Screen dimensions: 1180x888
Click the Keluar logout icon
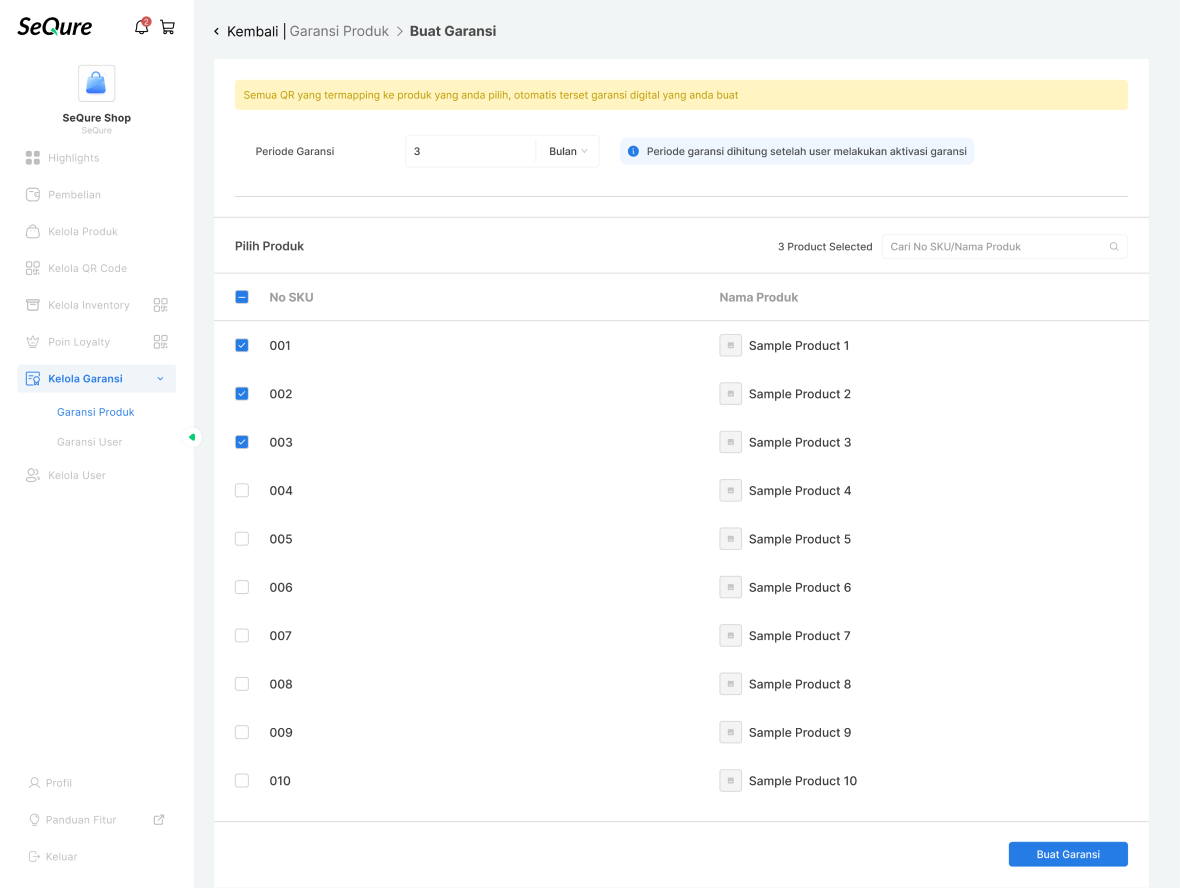[34, 856]
